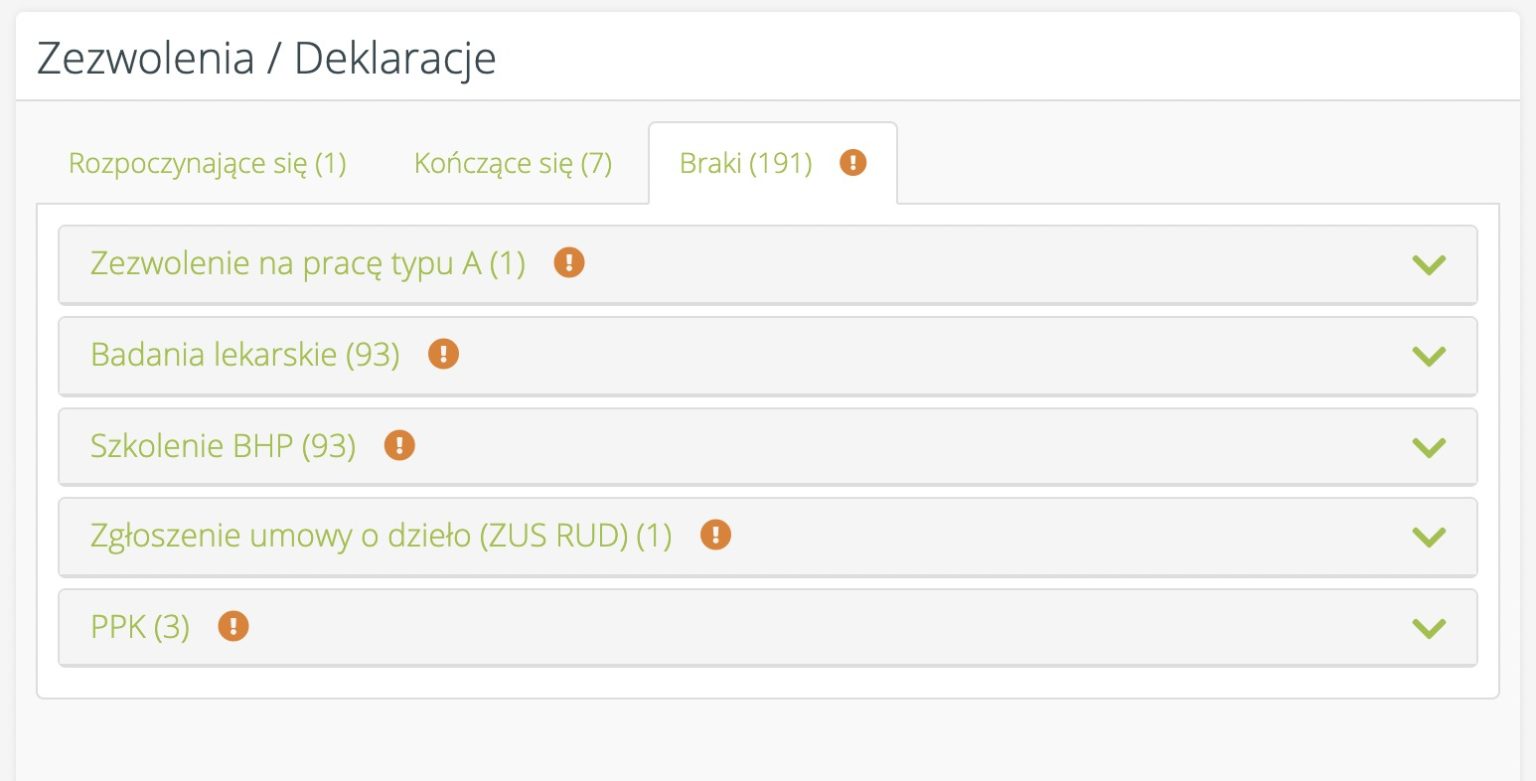Click warning icon next to Badania lekarskie
Image resolution: width=1536 pixels, height=781 pixels.
[443, 354]
